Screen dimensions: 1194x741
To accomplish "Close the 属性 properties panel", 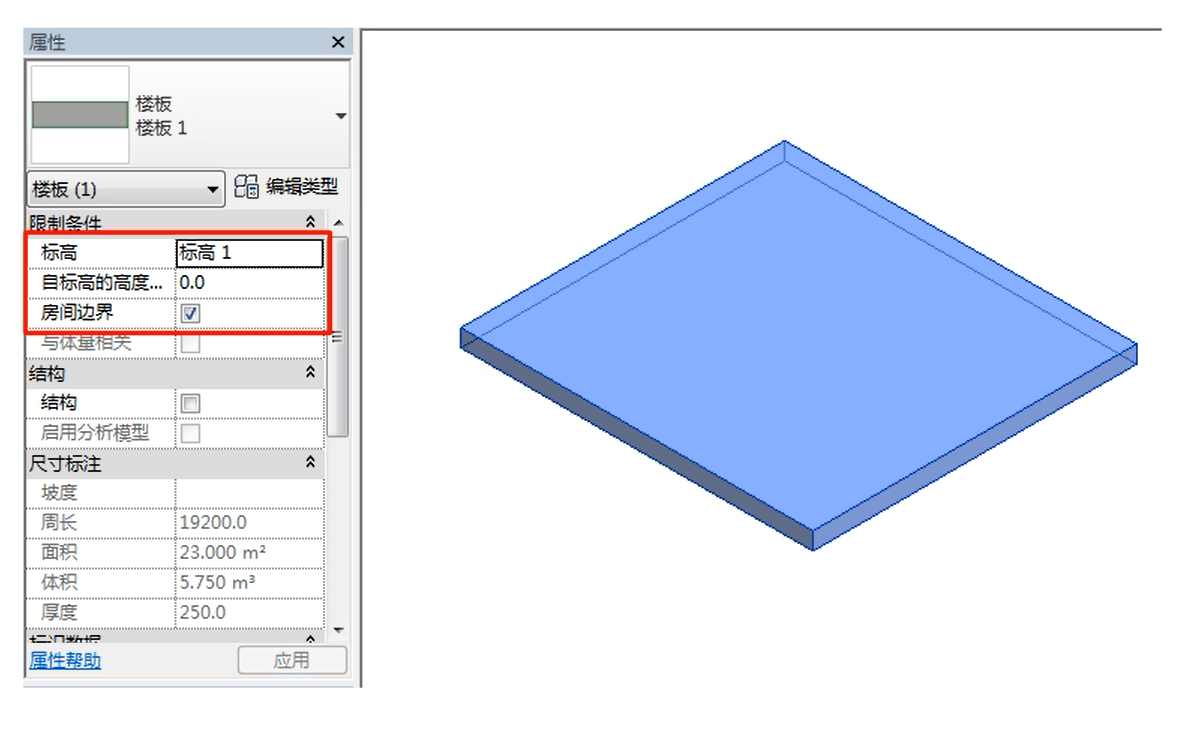I will click(x=338, y=42).
